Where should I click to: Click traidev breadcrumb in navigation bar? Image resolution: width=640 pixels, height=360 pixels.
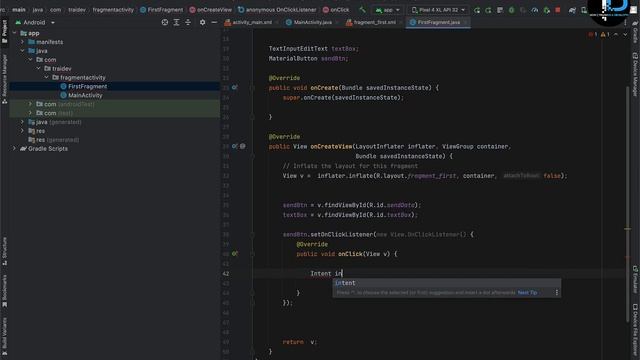pos(77,10)
